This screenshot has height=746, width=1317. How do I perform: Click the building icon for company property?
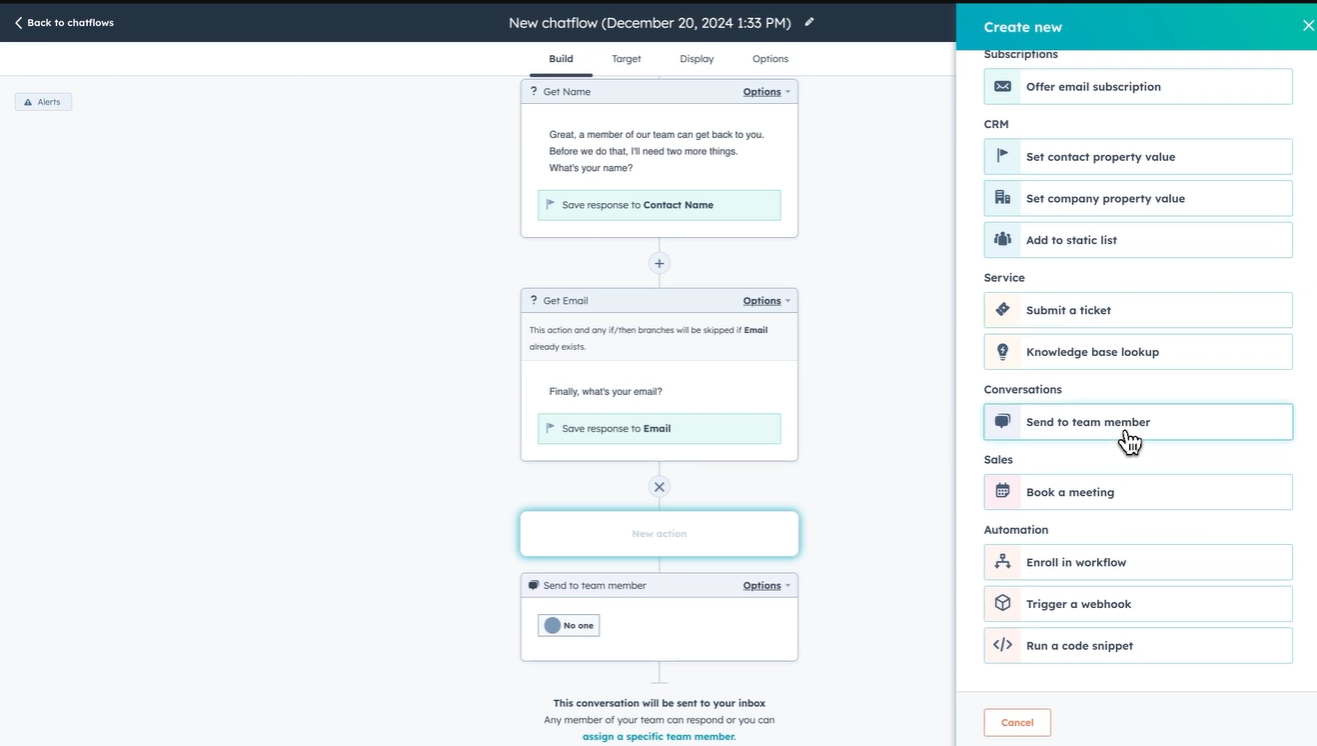pos(1002,198)
